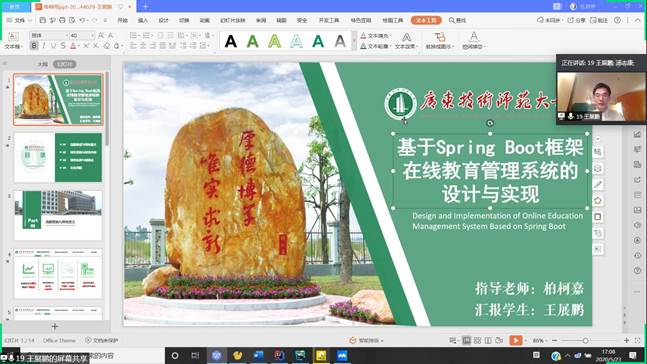Screen dimensions: 647x364
Task: Click the zoom slider handle
Action: point(585,340)
